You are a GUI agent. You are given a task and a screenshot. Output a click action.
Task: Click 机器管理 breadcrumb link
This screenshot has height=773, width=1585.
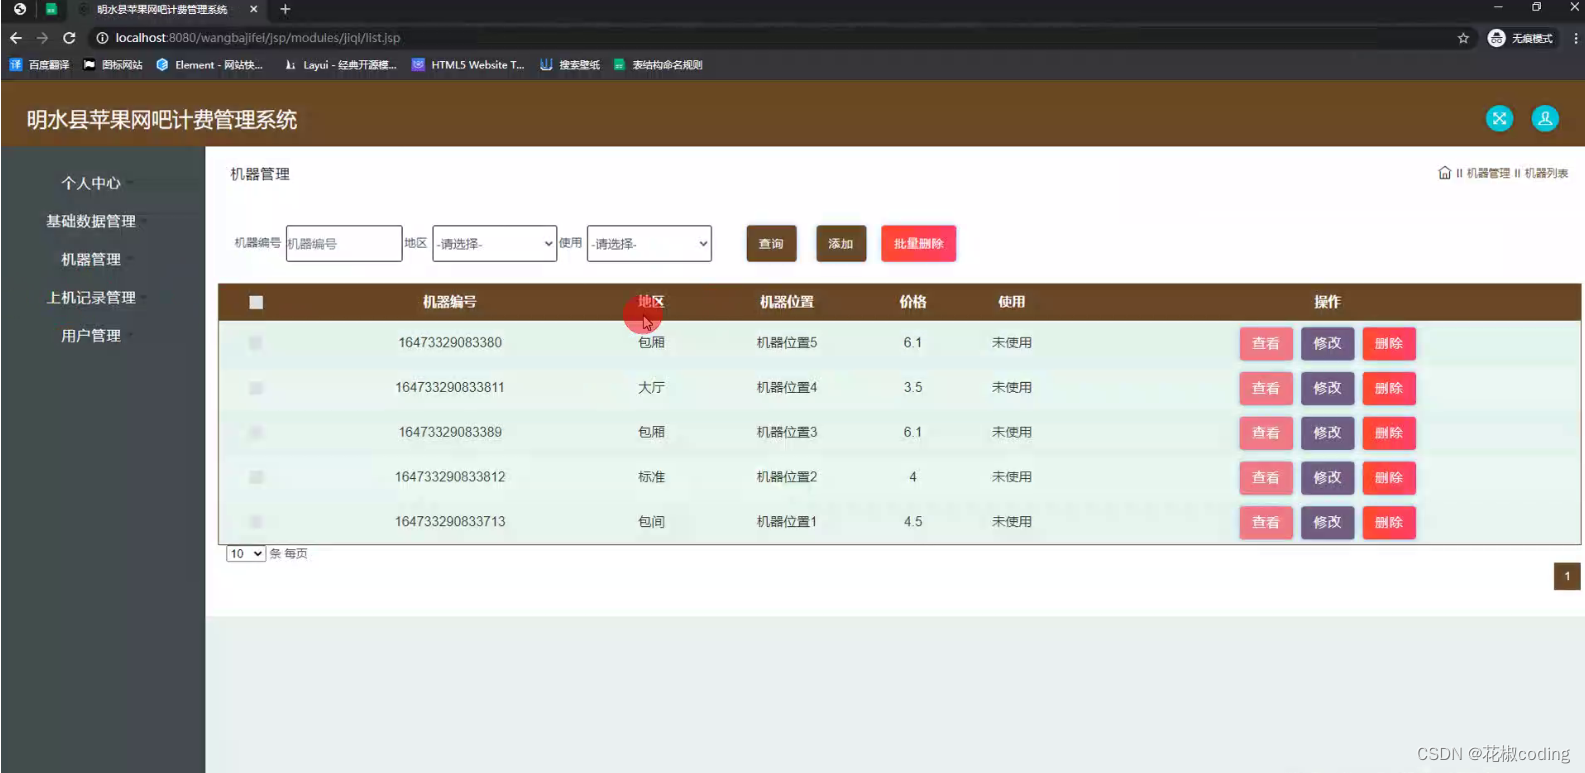(x=1488, y=173)
